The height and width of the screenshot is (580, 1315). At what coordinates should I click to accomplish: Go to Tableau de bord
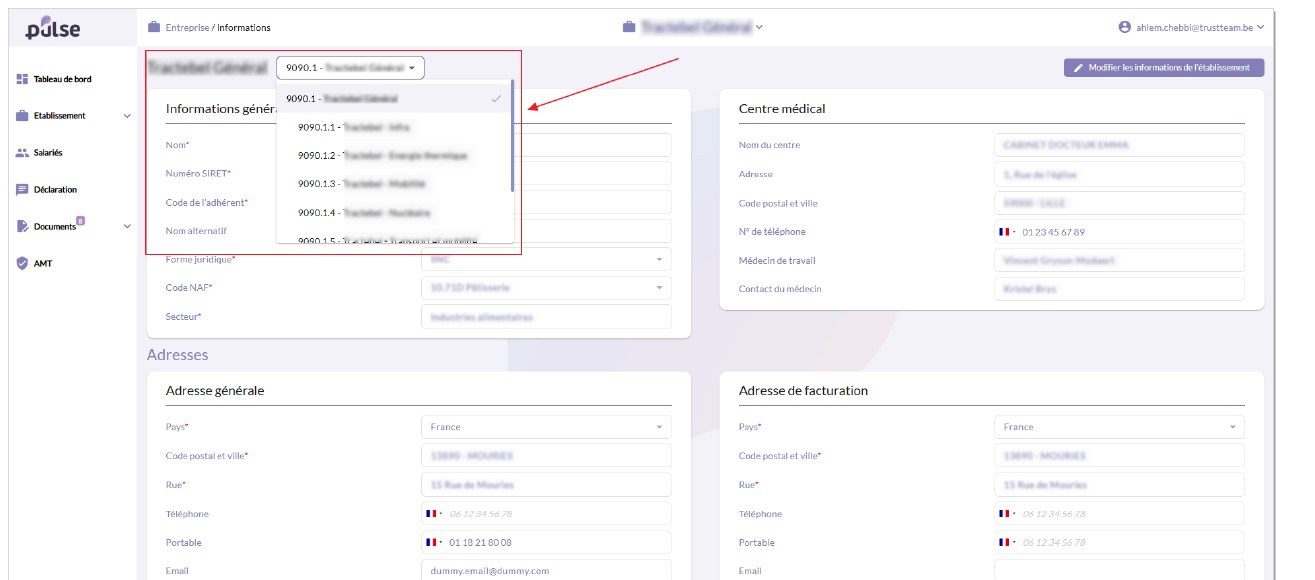63,79
